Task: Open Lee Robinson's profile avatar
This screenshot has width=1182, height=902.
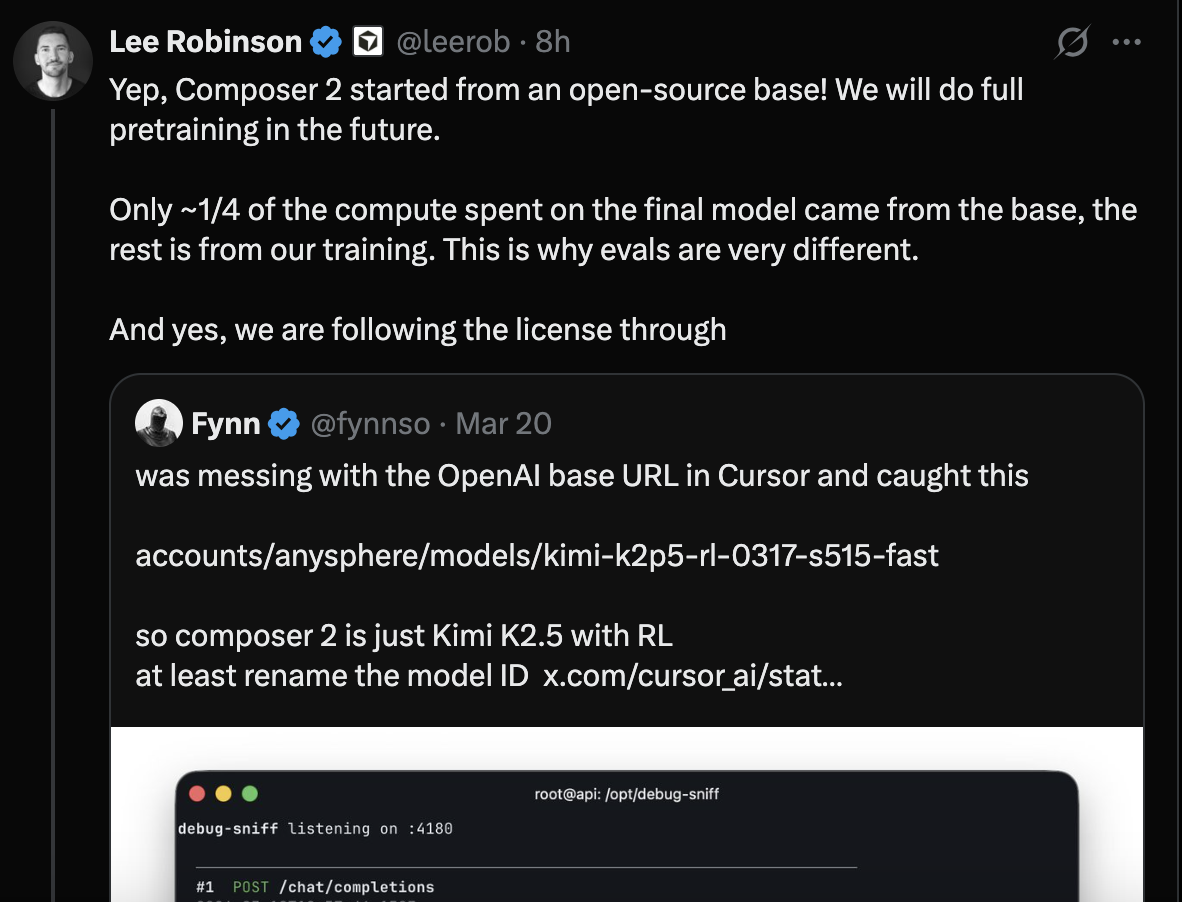Action: [53, 60]
